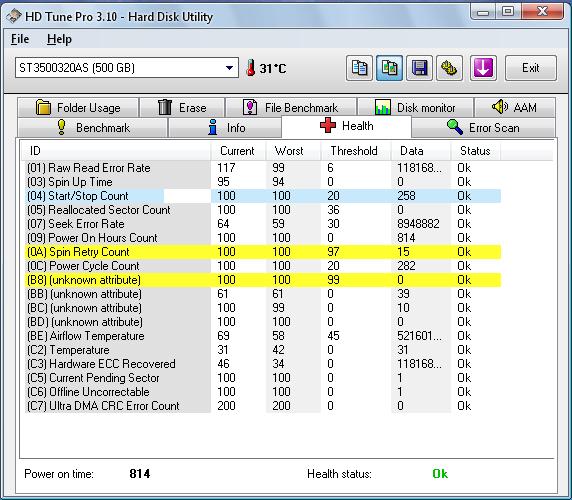Switch to the Benchmark tab
This screenshot has height=500, width=572.
[x=93, y=128]
